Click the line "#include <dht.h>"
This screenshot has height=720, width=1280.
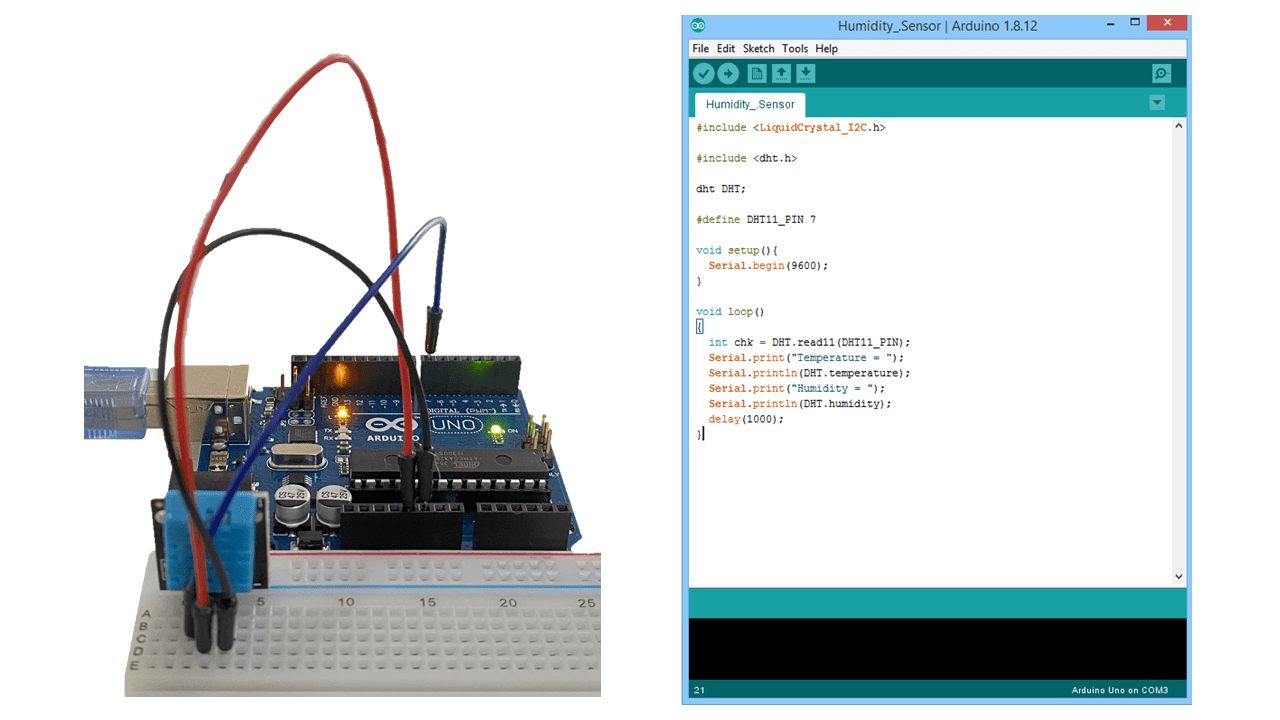point(747,158)
